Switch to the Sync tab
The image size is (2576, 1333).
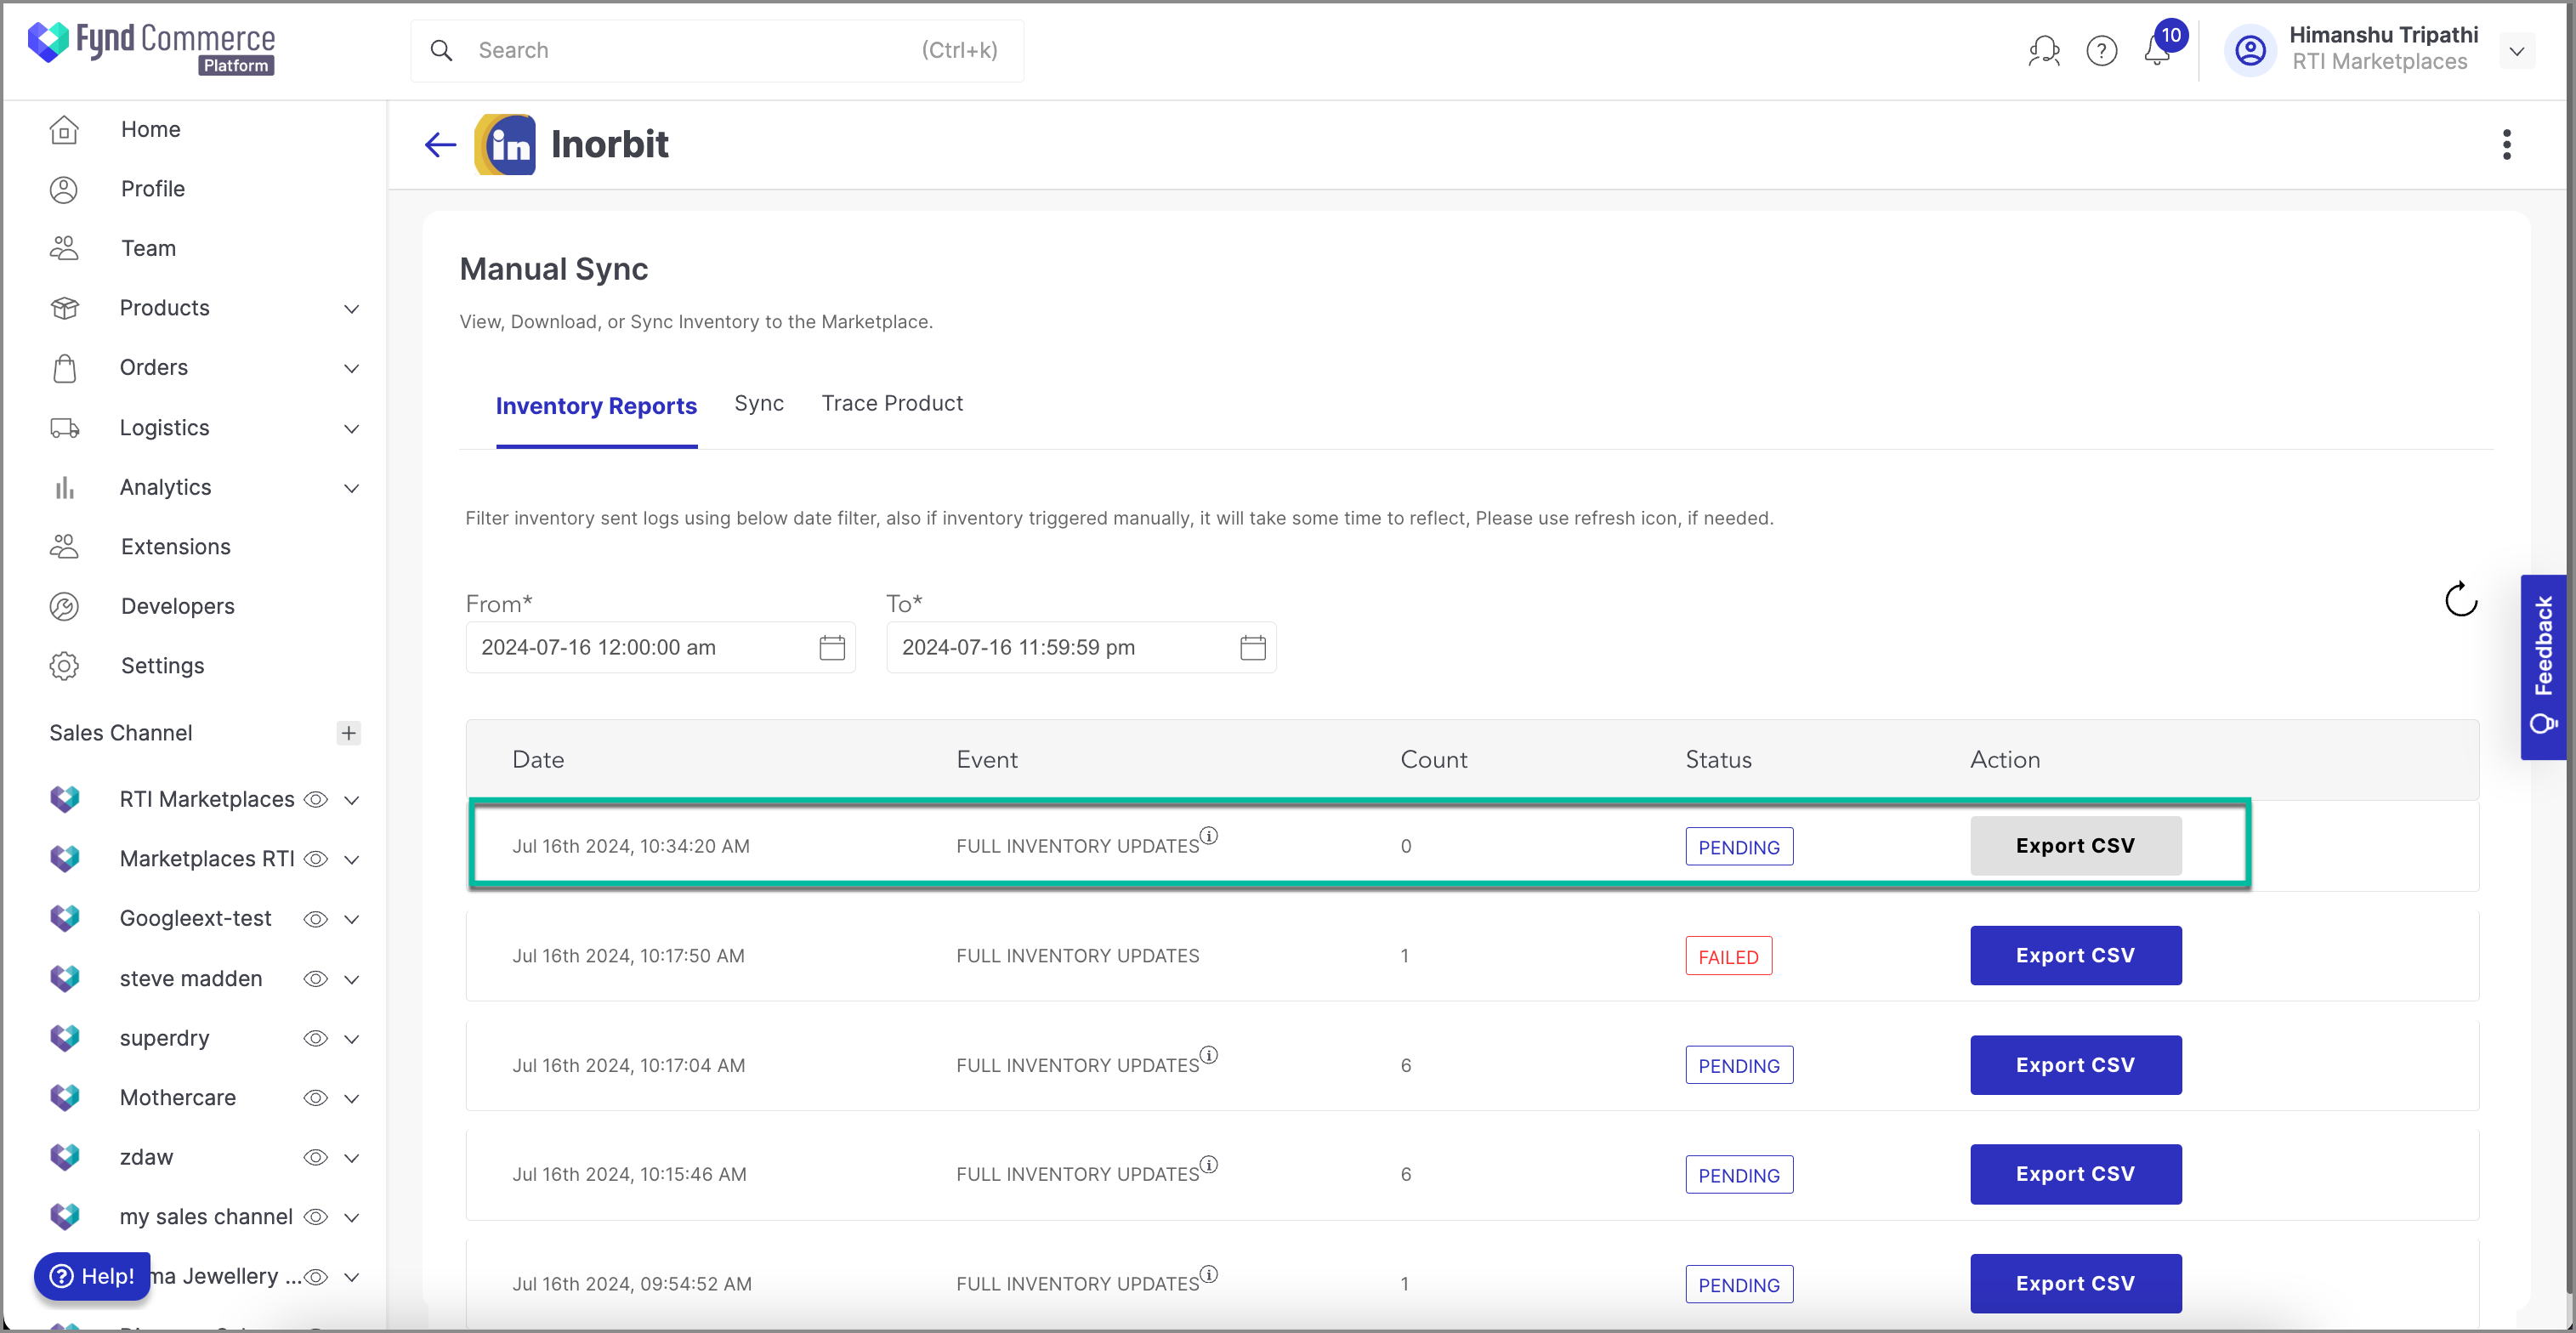[x=759, y=403]
